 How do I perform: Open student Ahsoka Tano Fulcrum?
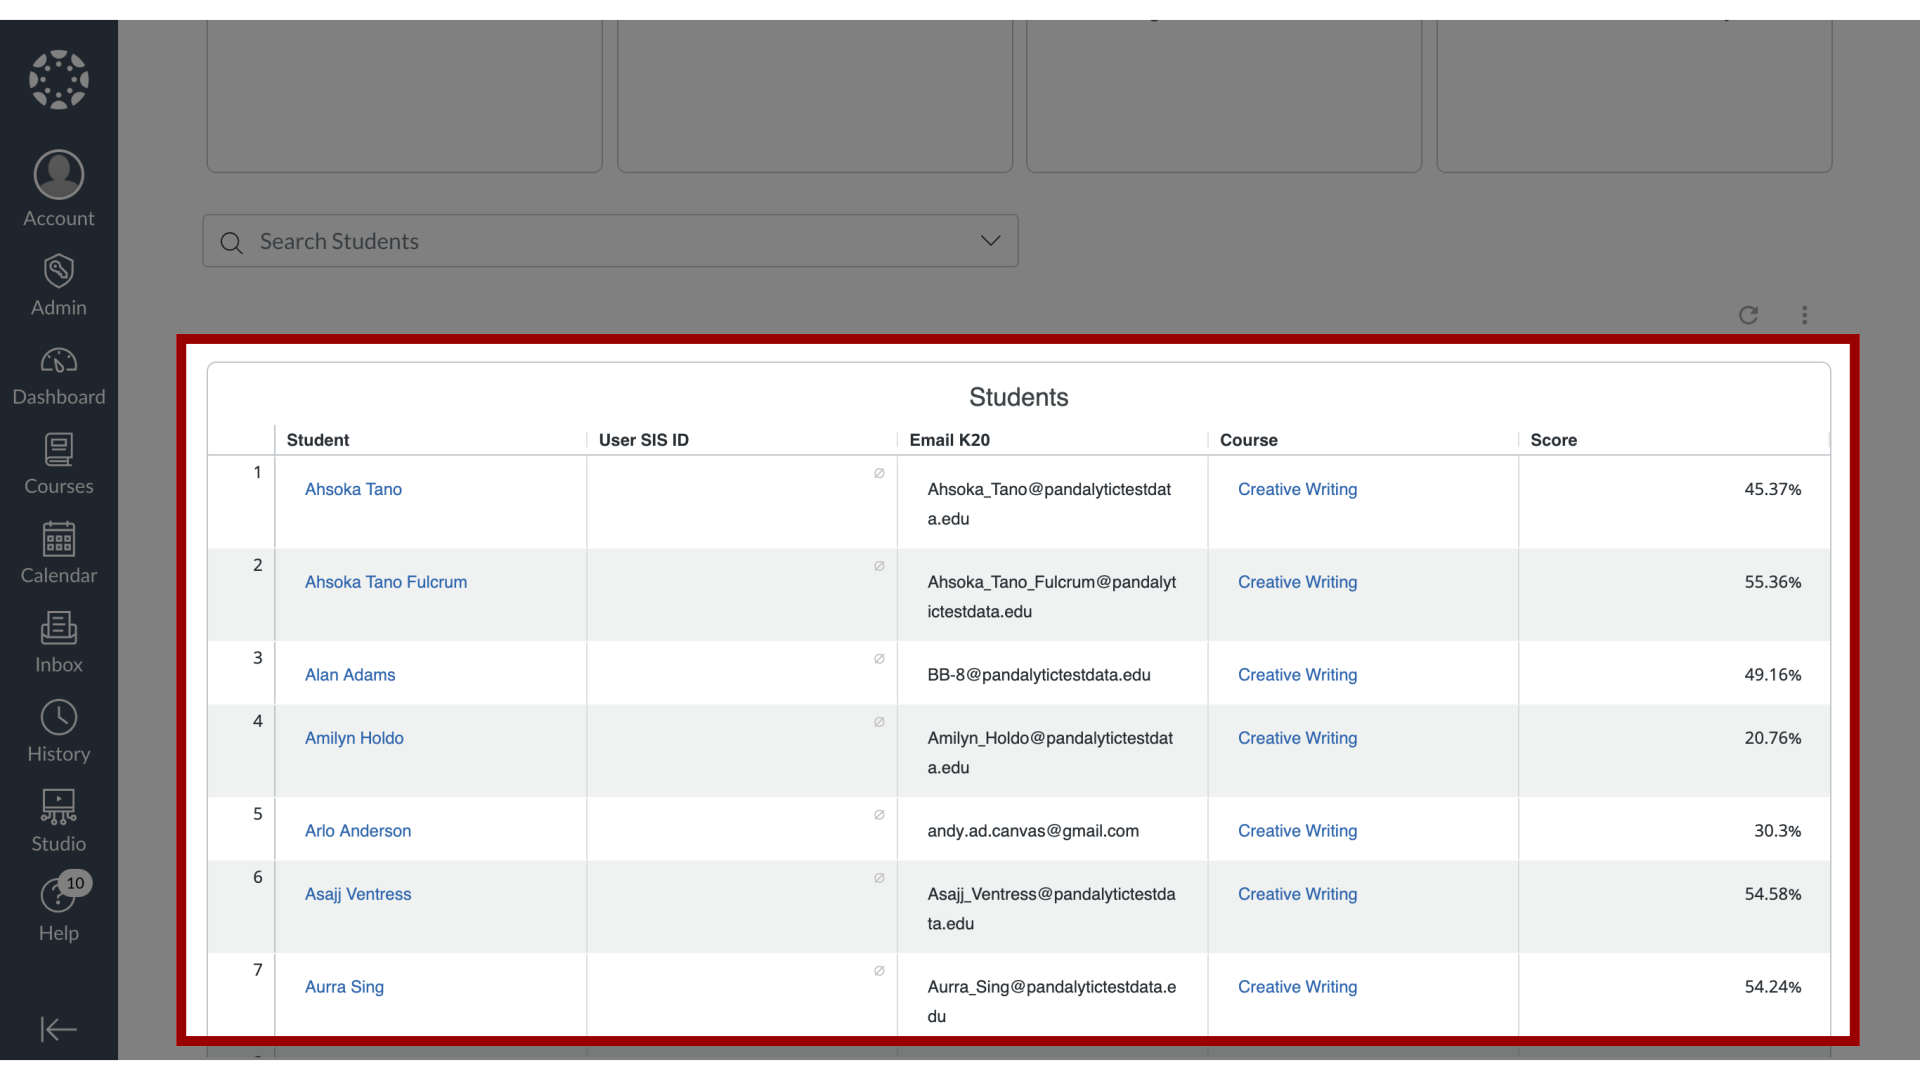coord(385,582)
